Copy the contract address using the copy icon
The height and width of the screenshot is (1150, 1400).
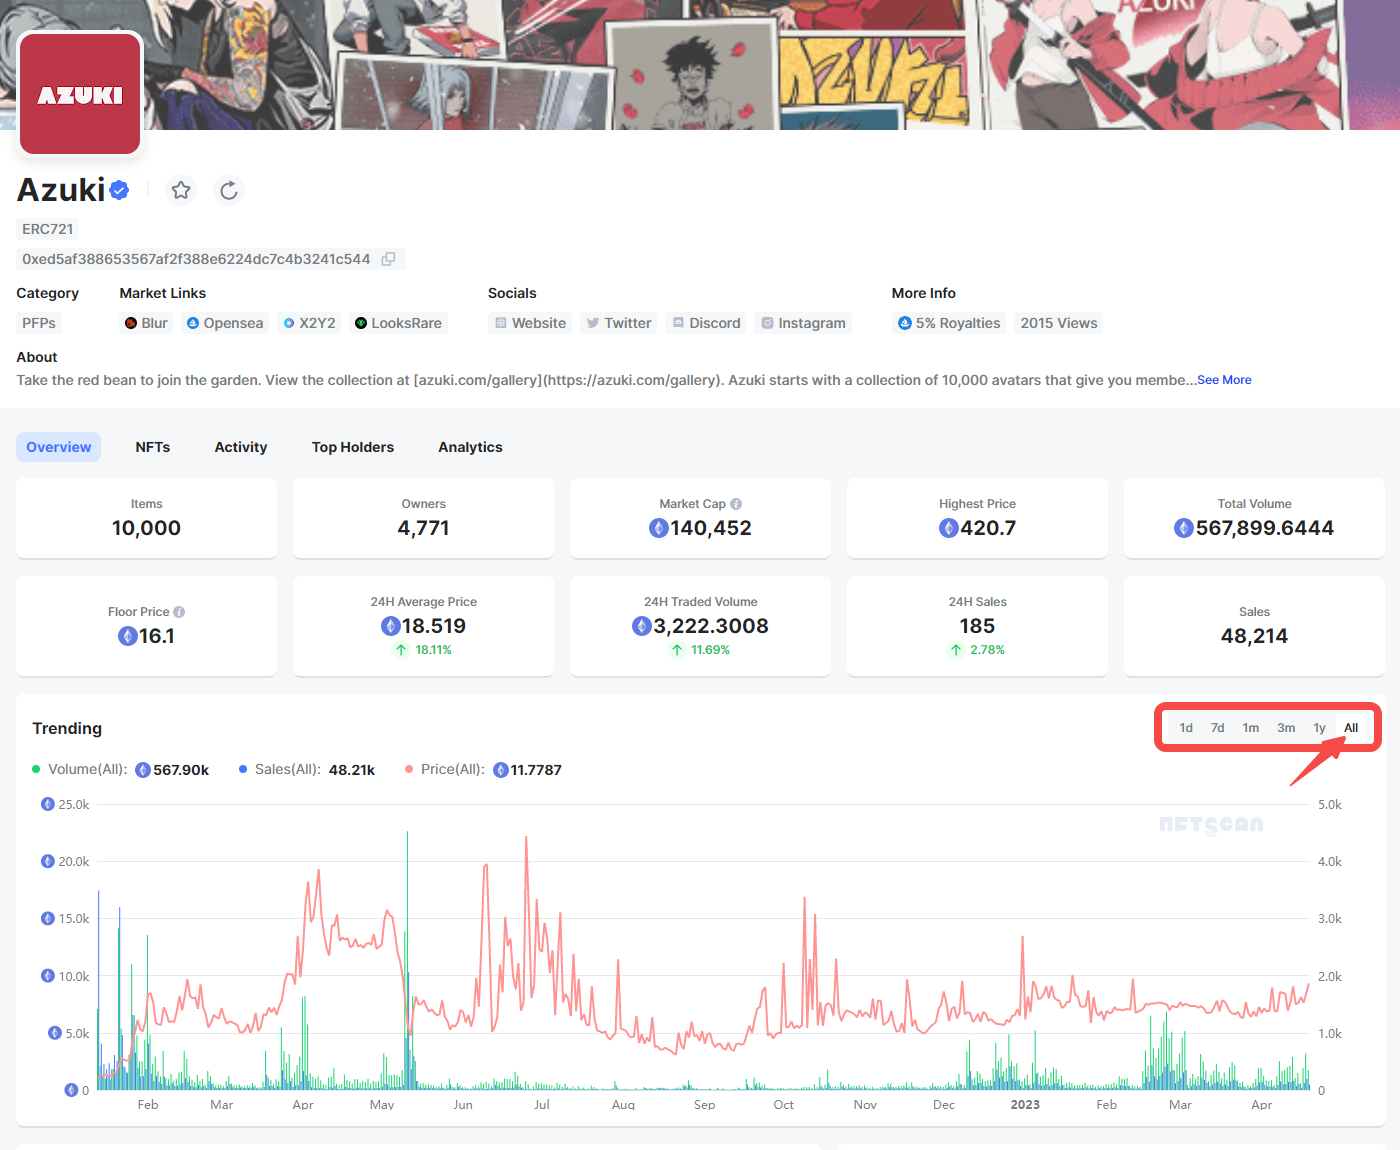(389, 259)
